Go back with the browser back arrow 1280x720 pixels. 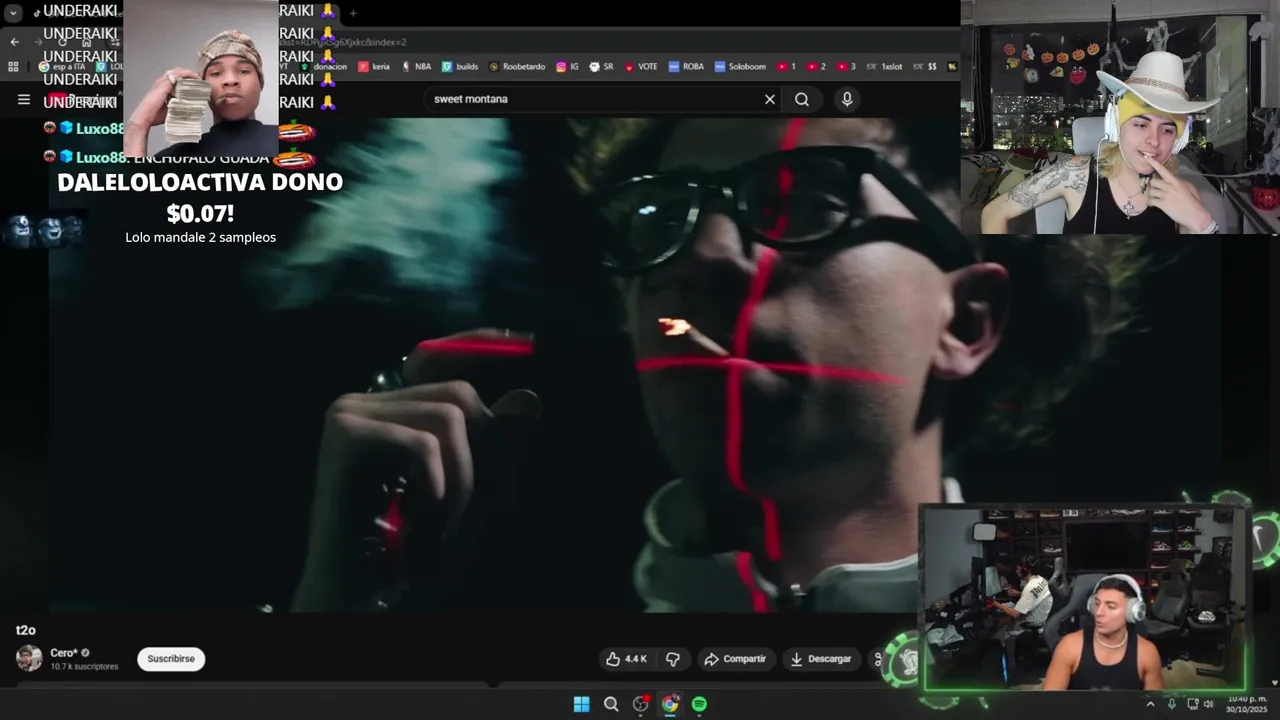click(x=14, y=42)
